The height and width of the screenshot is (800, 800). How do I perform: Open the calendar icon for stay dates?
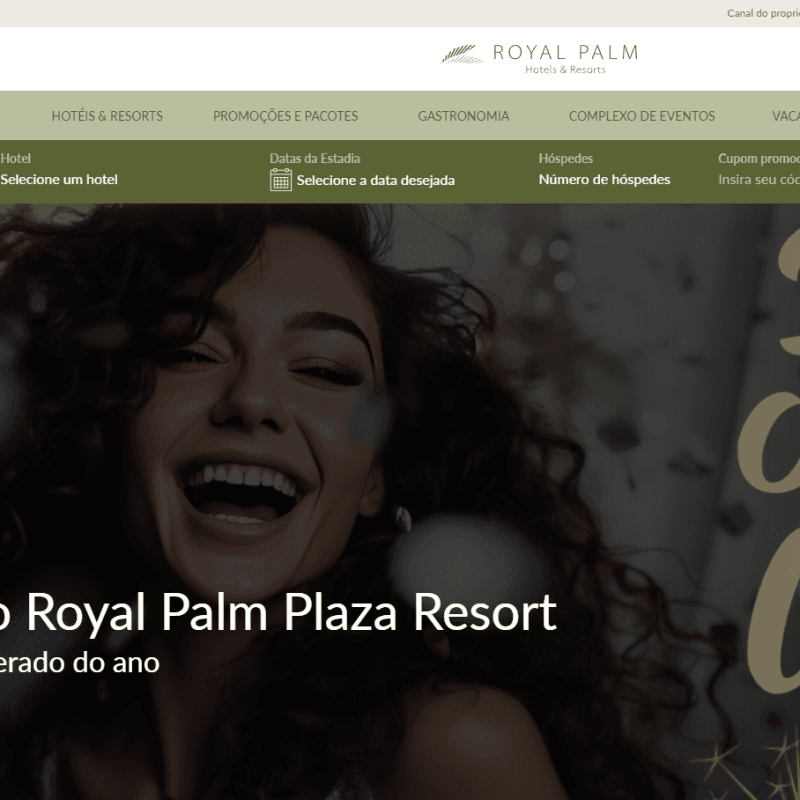pos(281,180)
